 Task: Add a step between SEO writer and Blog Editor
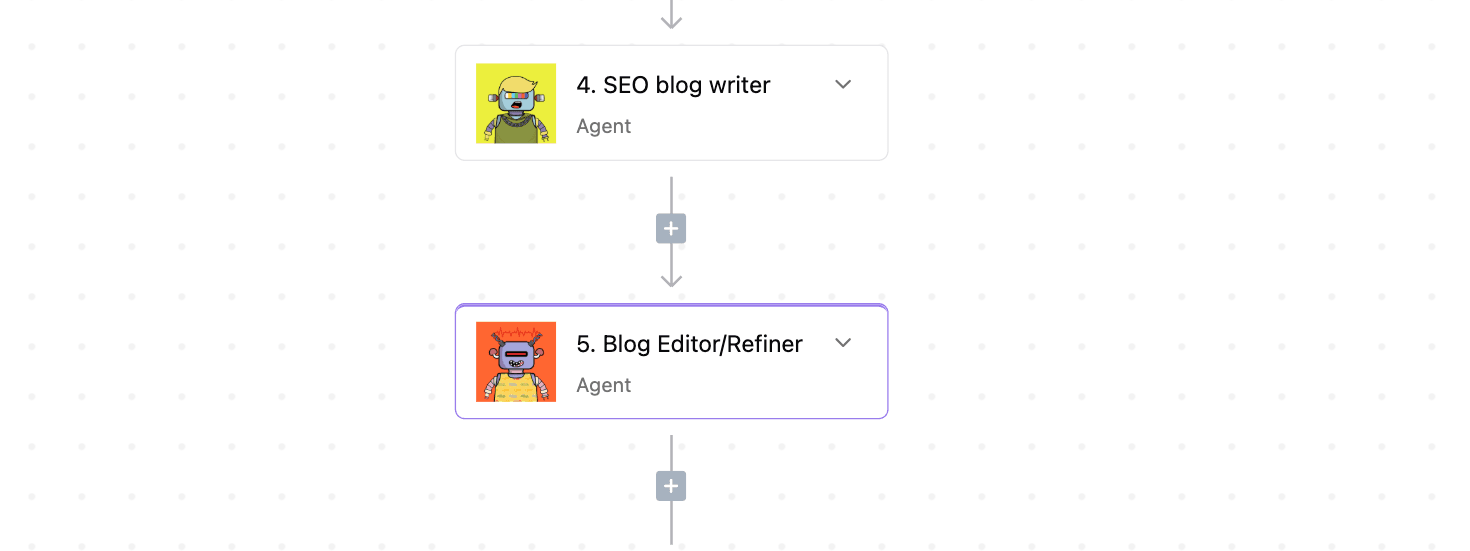[x=671, y=229]
